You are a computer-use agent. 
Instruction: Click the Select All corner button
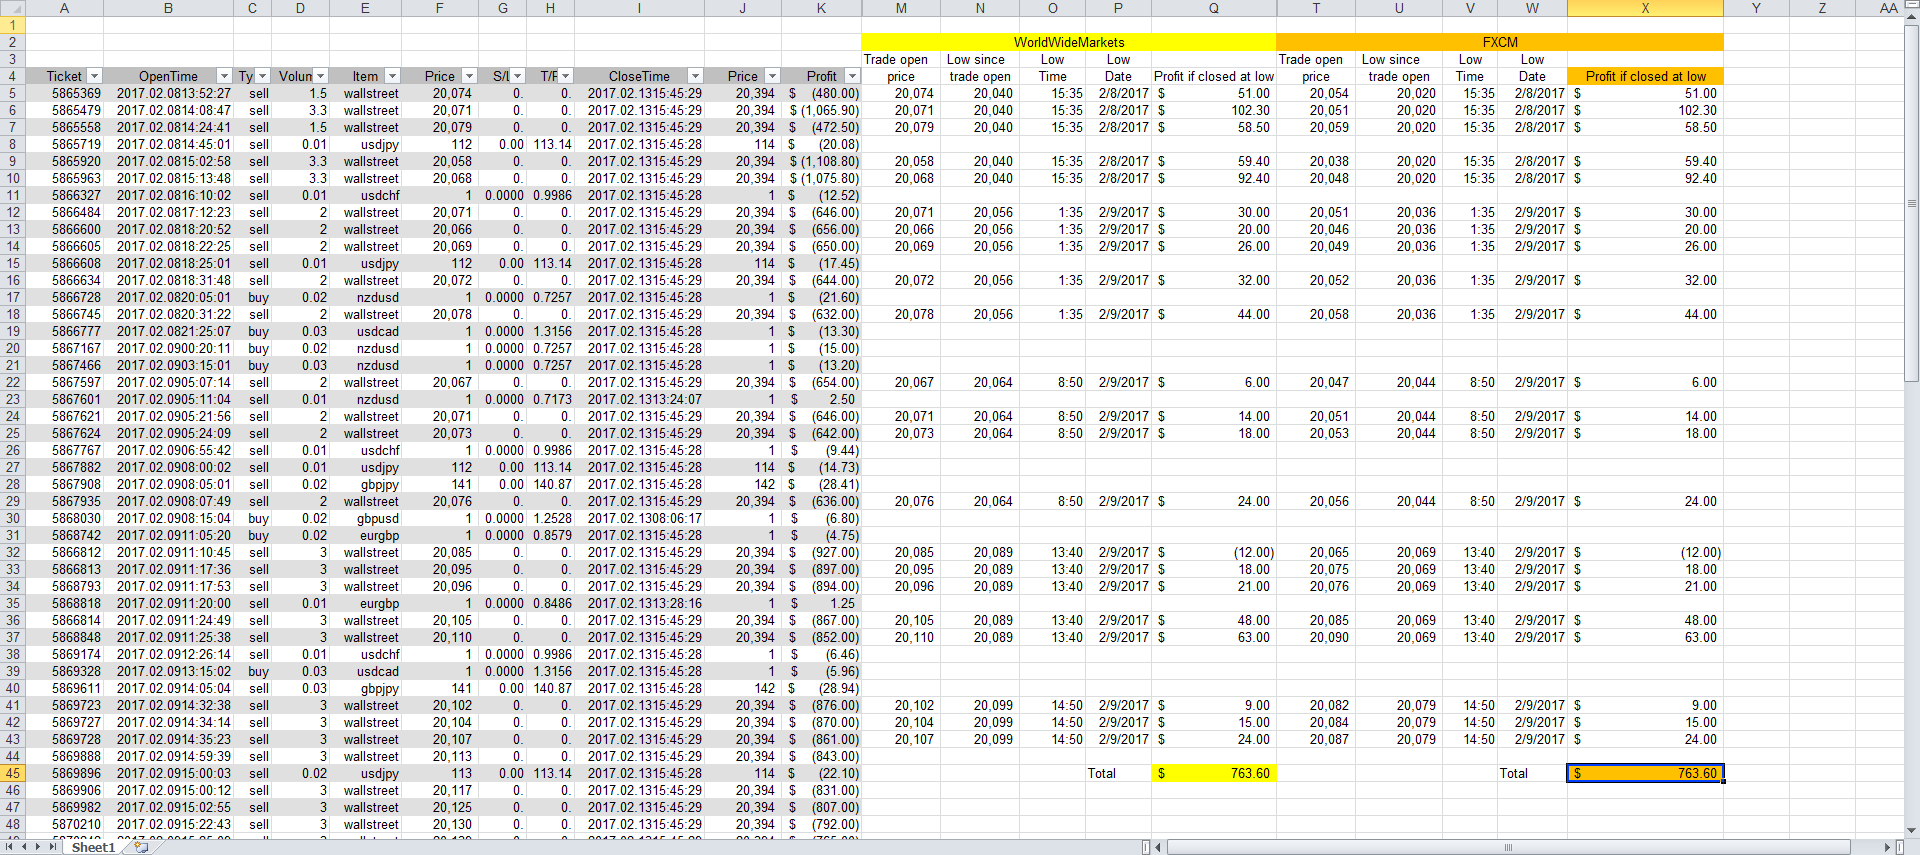click(12, 8)
